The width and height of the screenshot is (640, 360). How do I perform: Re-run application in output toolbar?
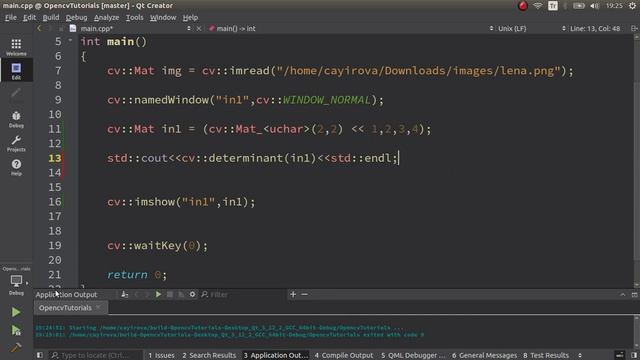coord(158,294)
